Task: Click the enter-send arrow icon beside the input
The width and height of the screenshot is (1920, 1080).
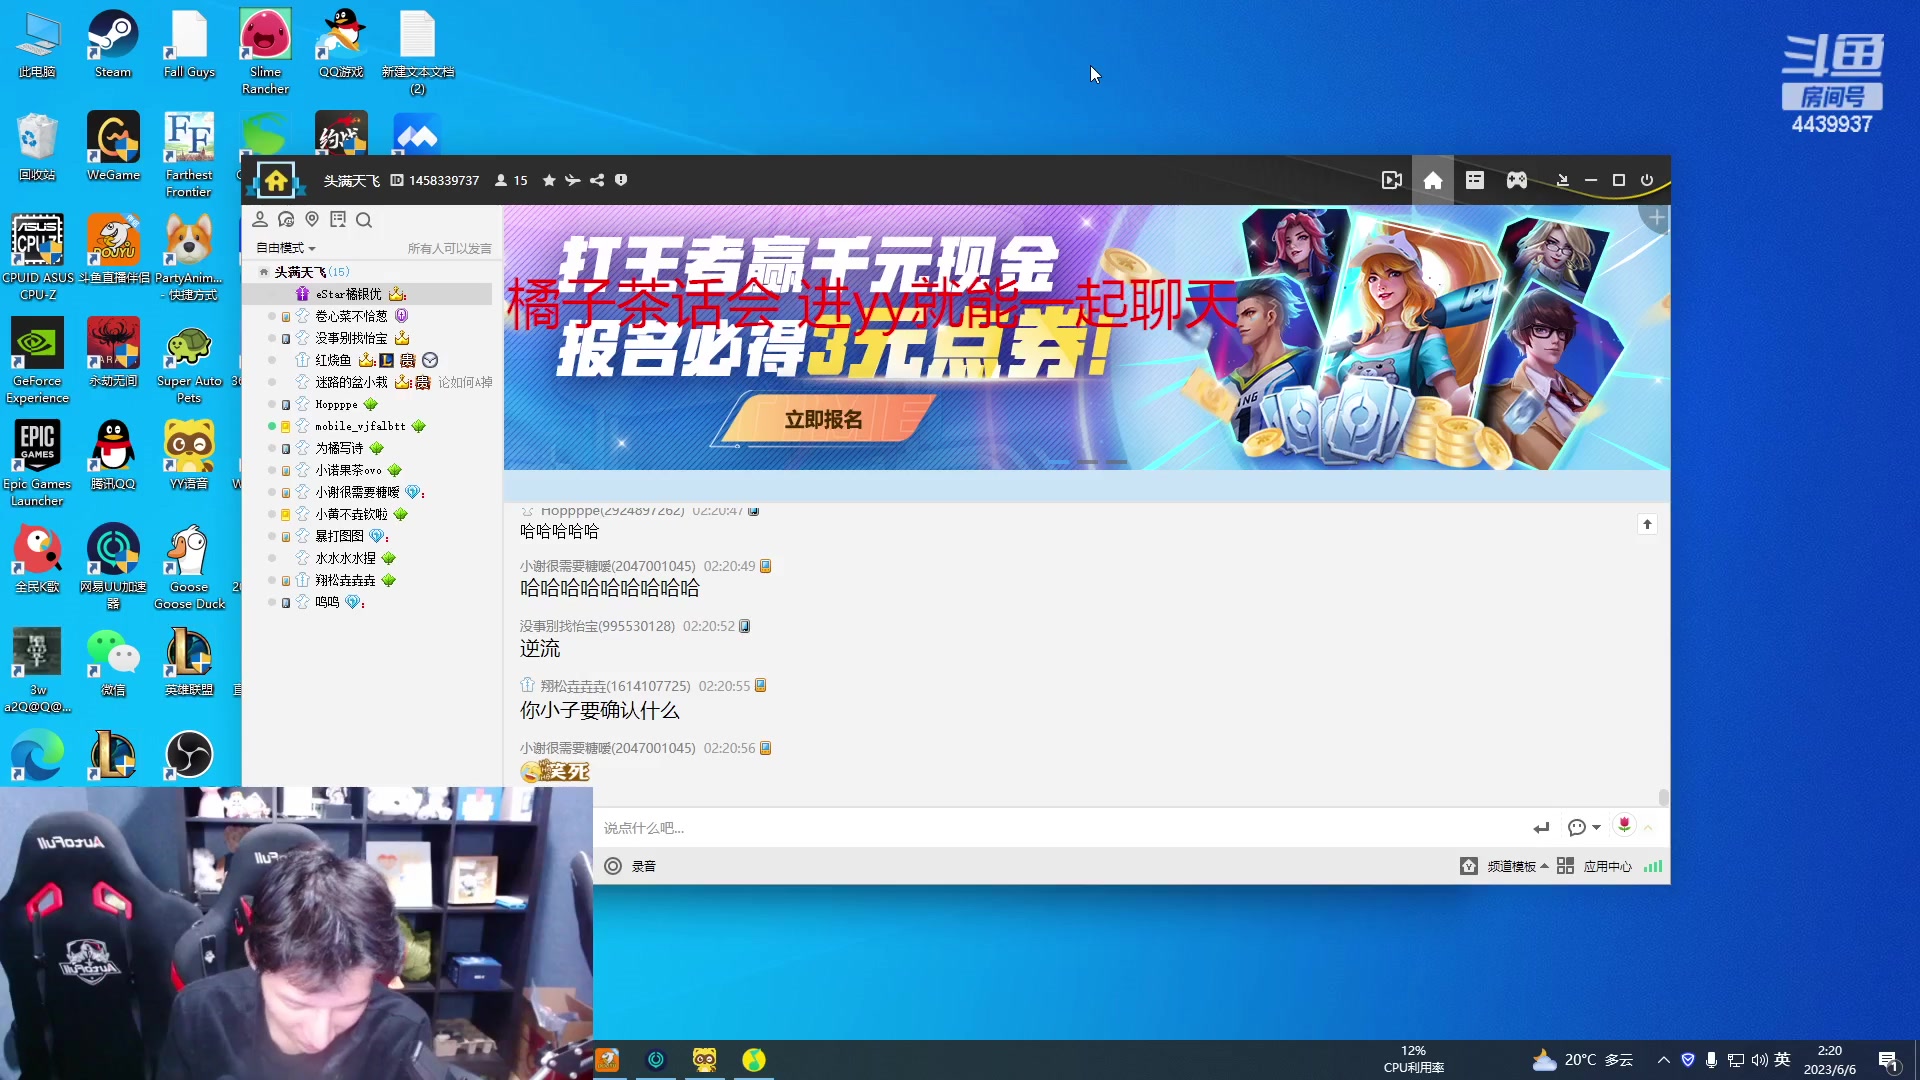Action: (x=1541, y=828)
